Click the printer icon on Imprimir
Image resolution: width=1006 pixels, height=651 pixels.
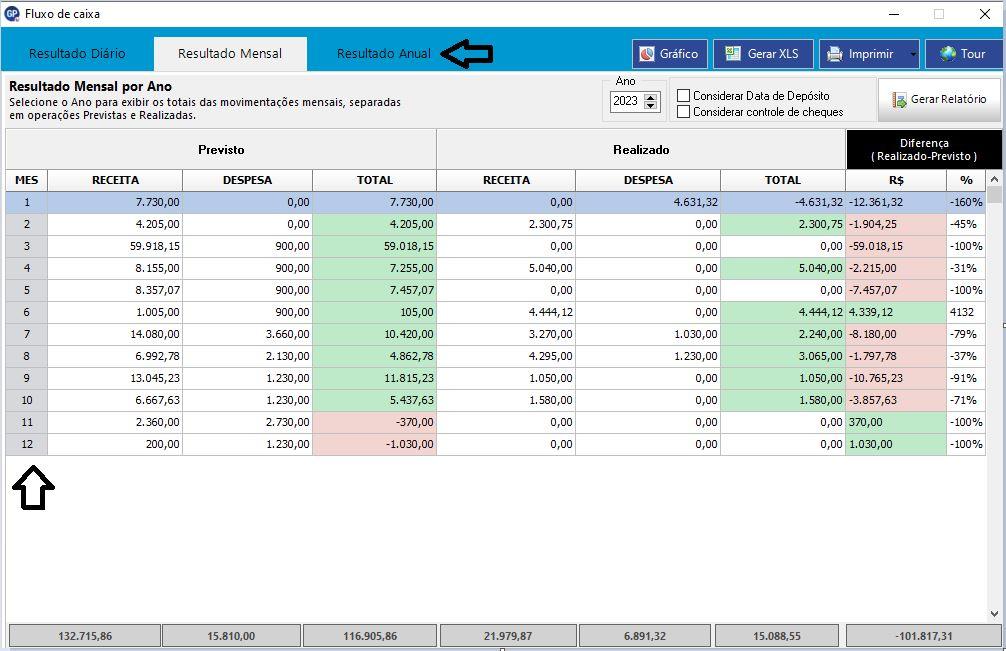point(834,54)
